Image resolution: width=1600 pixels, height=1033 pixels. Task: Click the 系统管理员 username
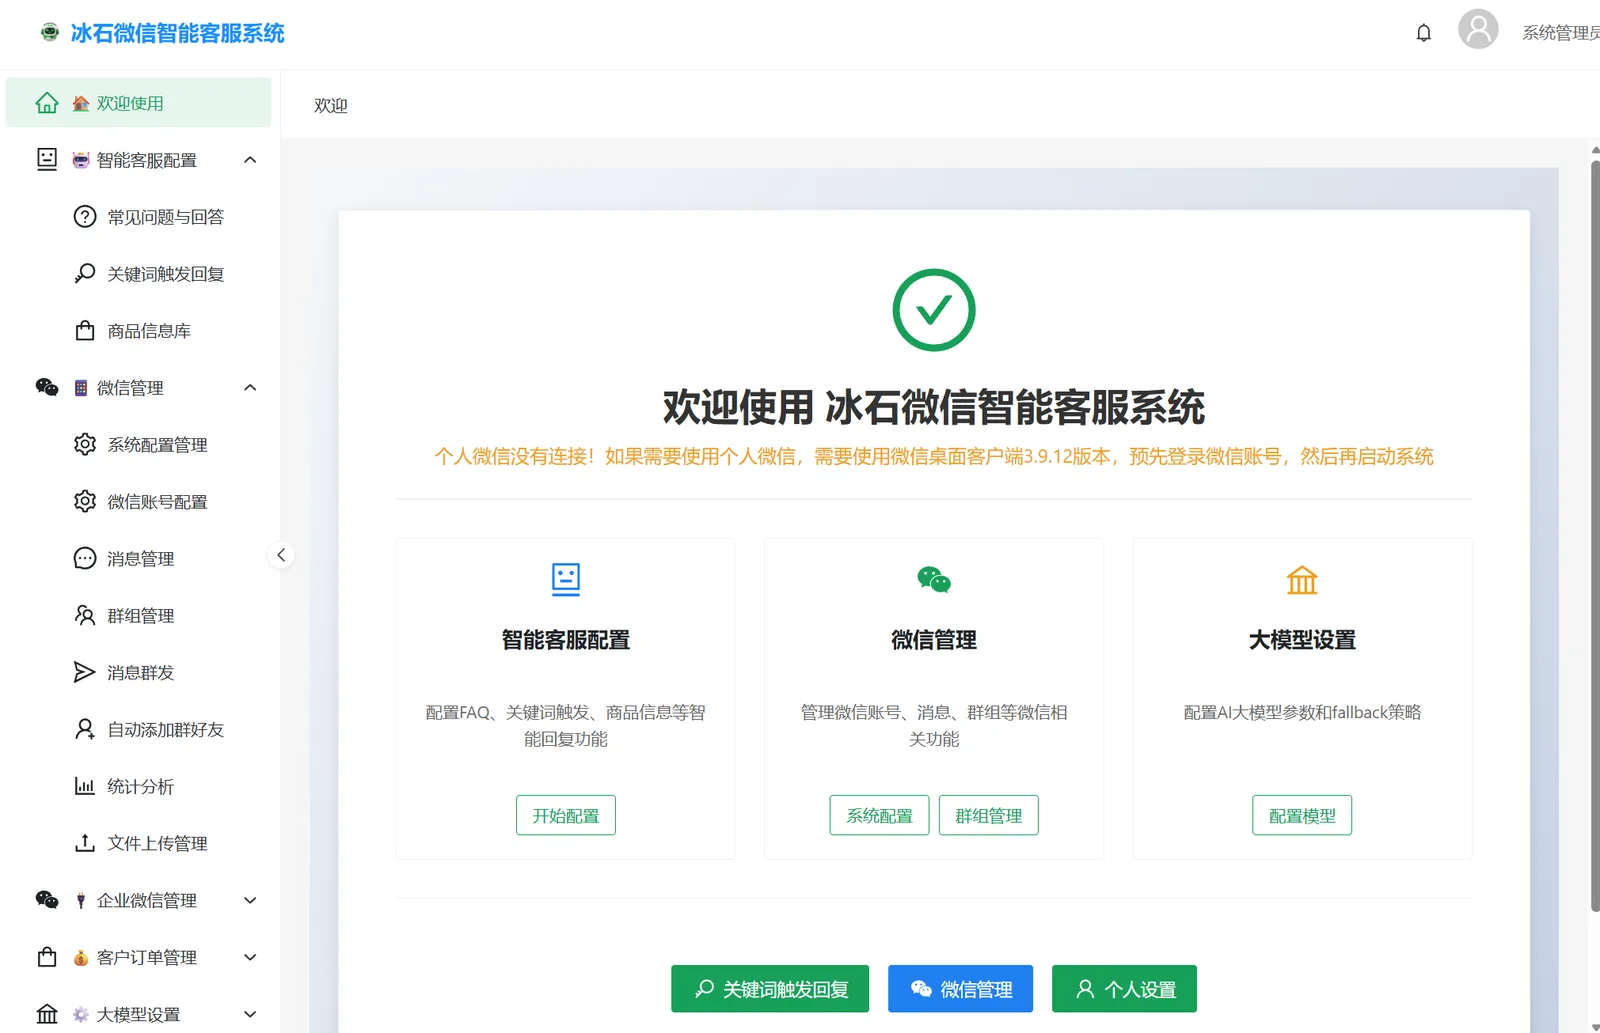[1560, 33]
